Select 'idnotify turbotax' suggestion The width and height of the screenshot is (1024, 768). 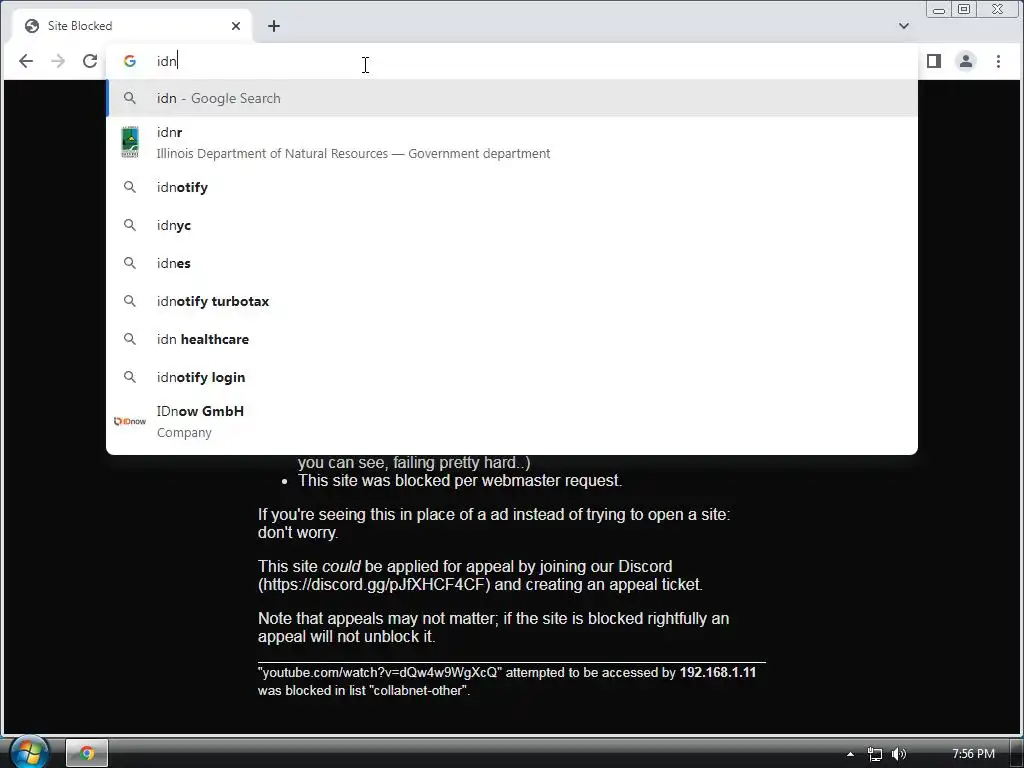(512, 301)
